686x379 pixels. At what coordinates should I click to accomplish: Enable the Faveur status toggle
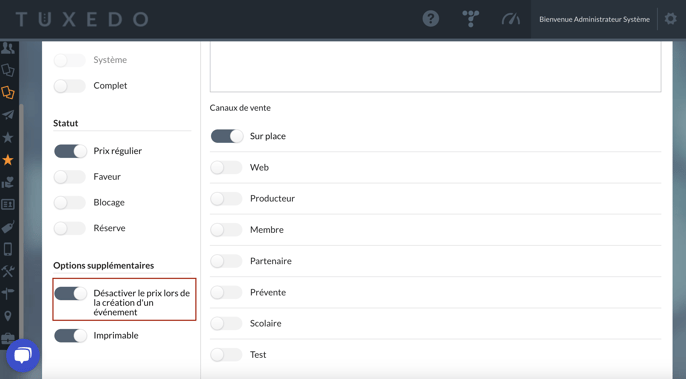70,177
